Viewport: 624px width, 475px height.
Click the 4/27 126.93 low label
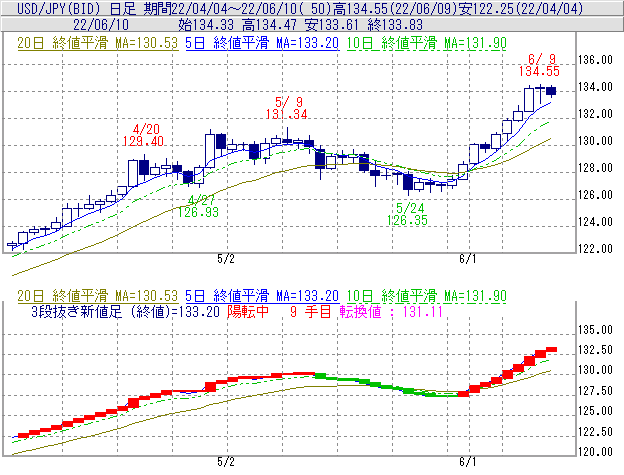pyautogui.click(x=198, y=206)
